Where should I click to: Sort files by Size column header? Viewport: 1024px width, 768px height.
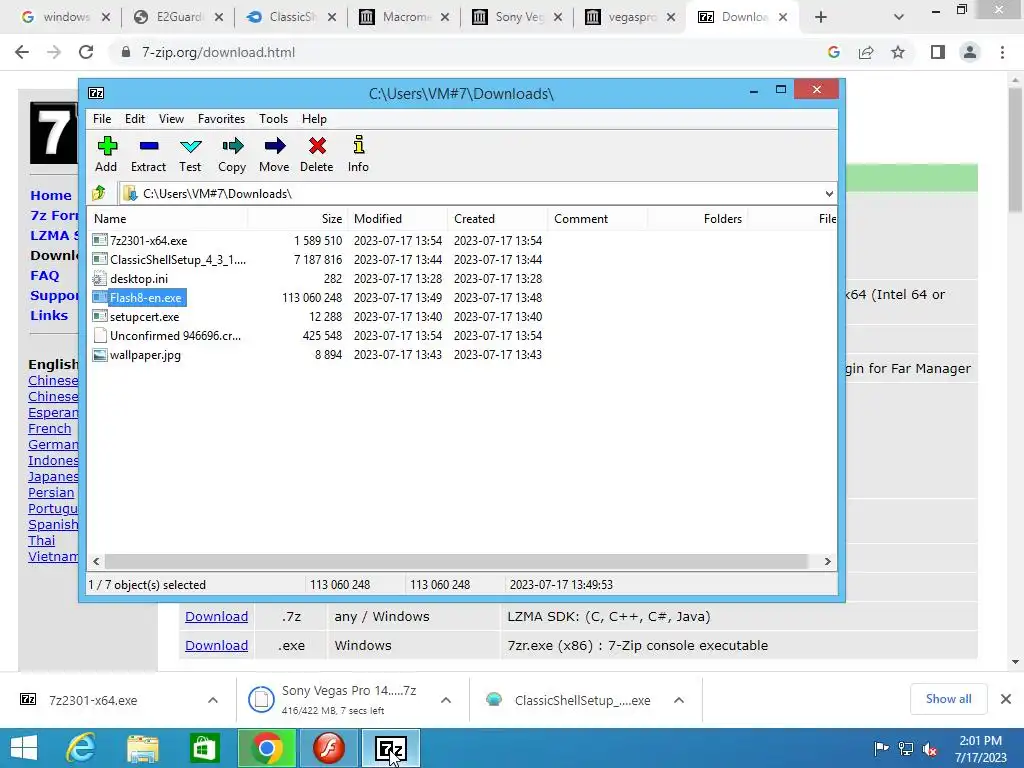tap(298, 219)
